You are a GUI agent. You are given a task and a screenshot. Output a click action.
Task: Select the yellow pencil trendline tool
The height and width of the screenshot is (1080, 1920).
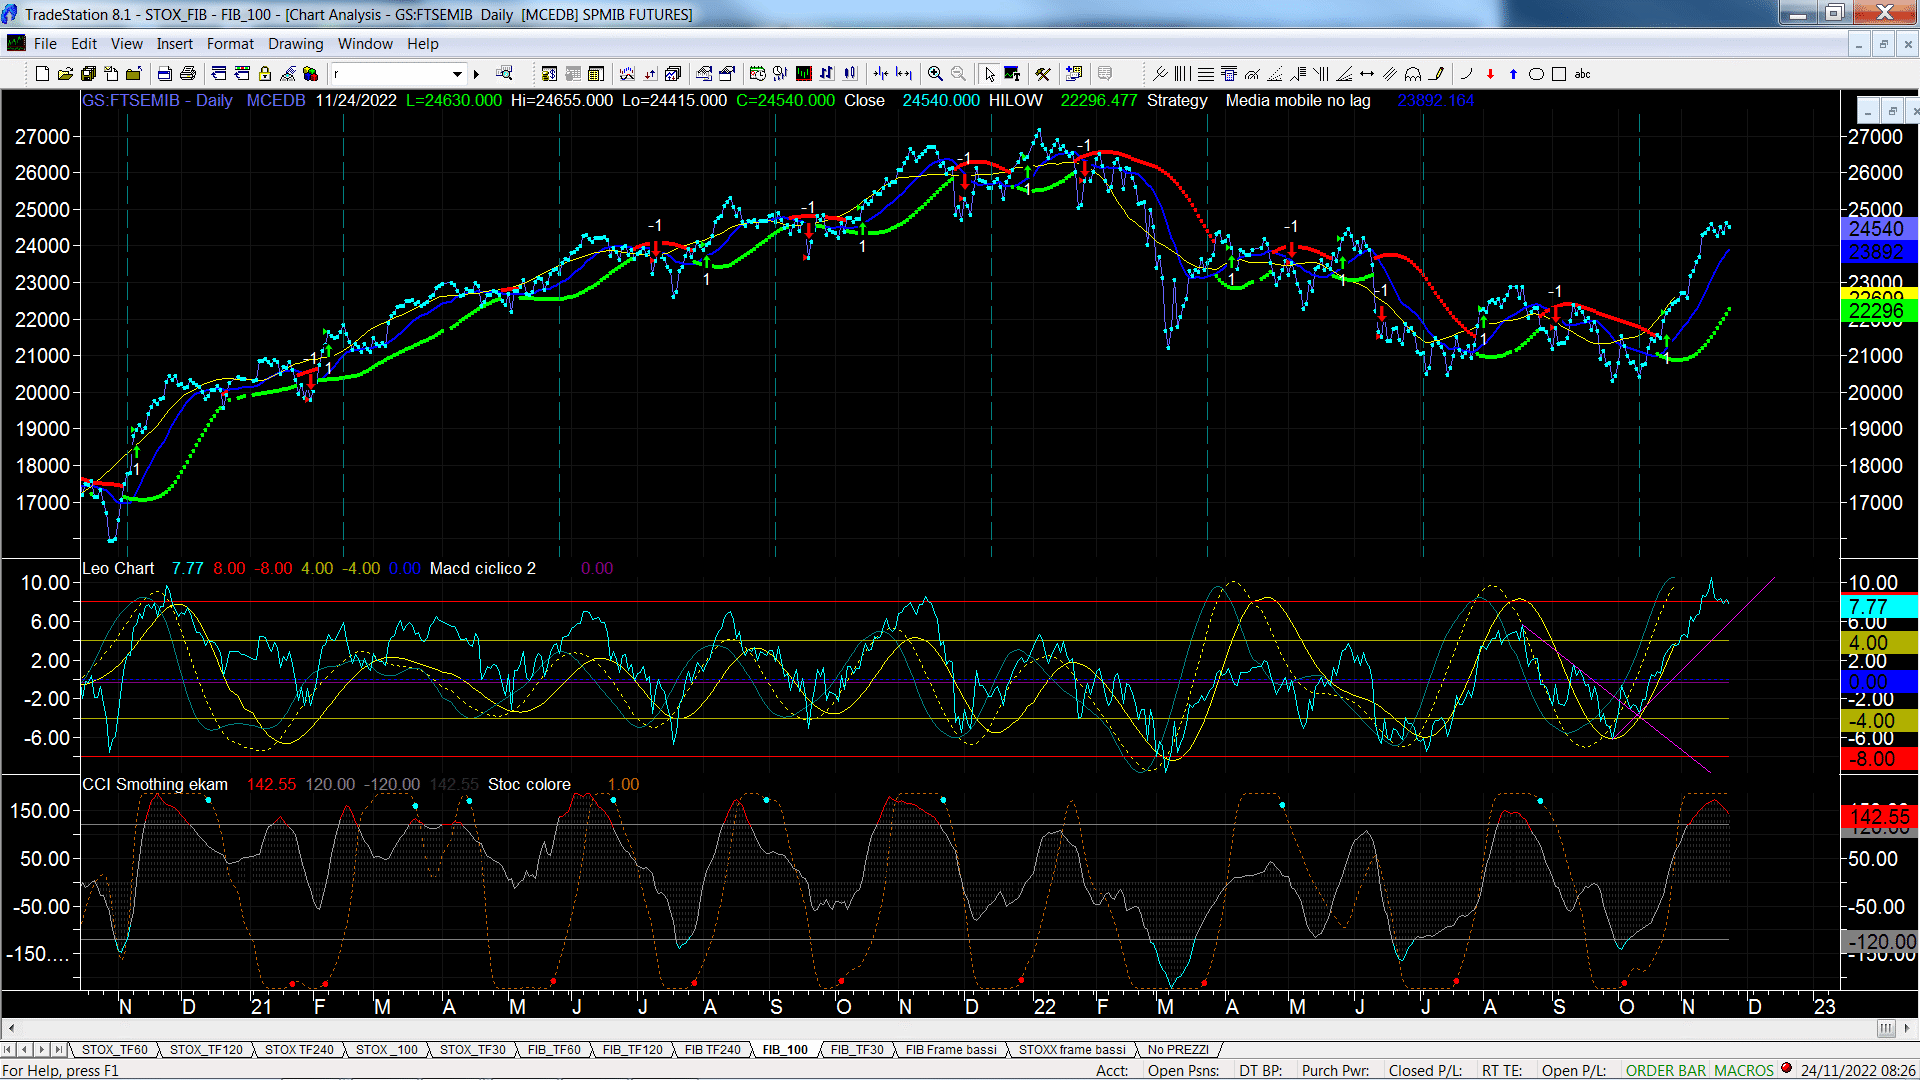pyautogui.click(x=1437, y=74)
